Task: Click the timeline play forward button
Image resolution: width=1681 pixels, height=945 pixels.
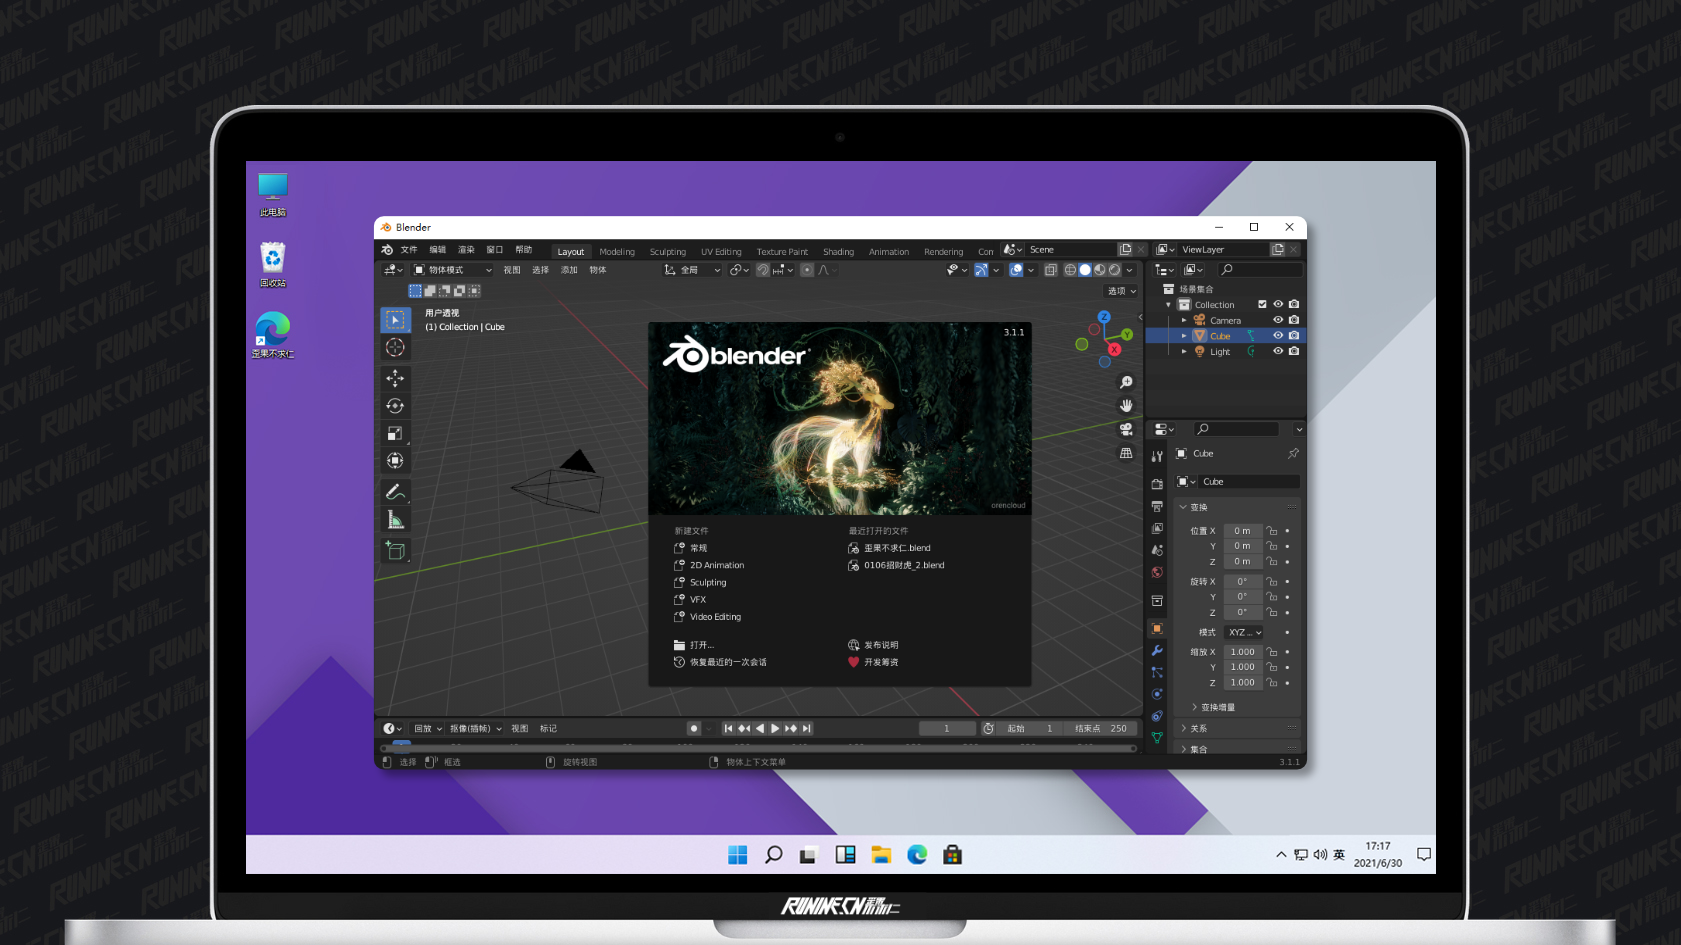Action: pyautogui.click(x=775, y=728)
